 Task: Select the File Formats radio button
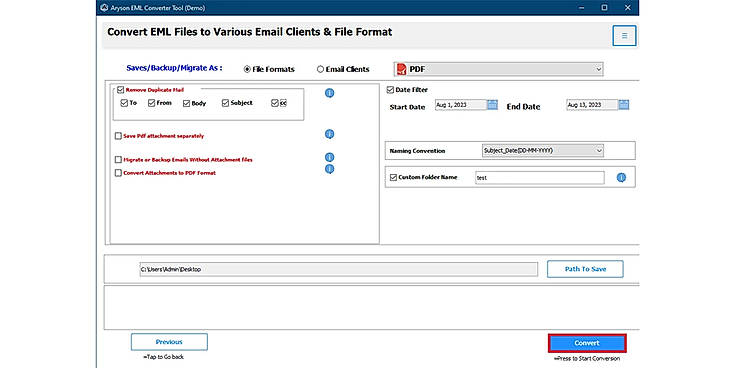pos(247,69)
